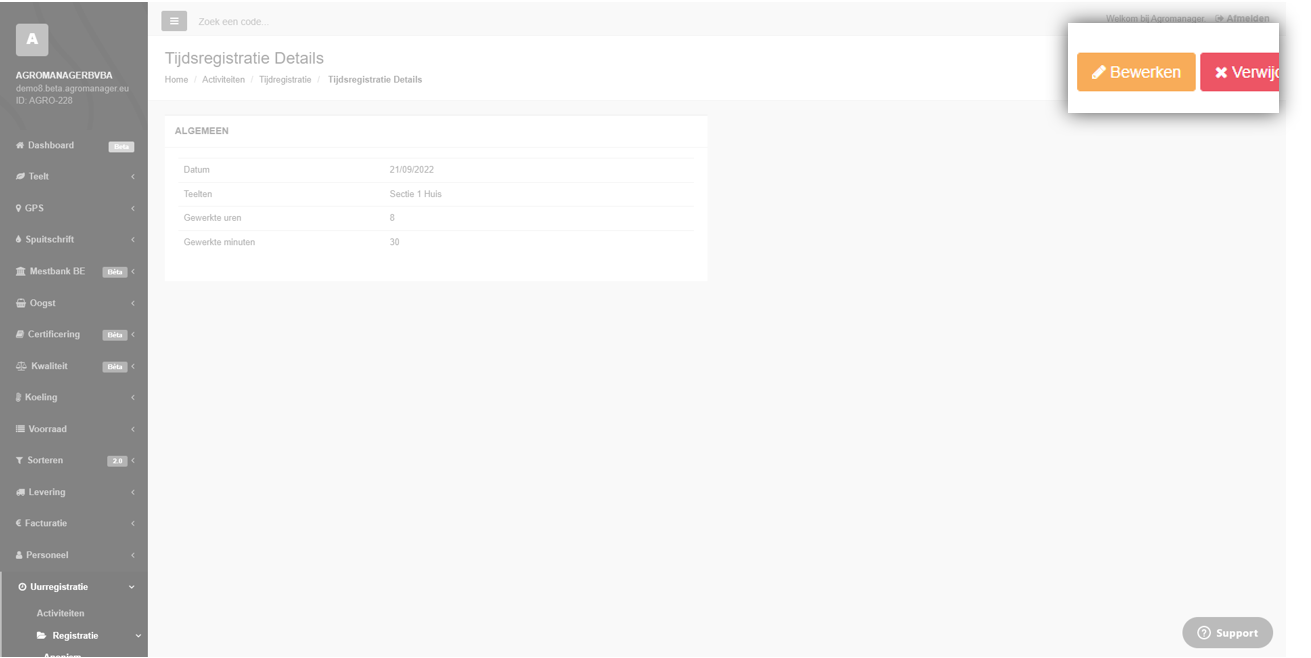Open the Activiteiten breadcrumb link
1311x658 pixels.
pyautogui.click(x=223, y=80)
